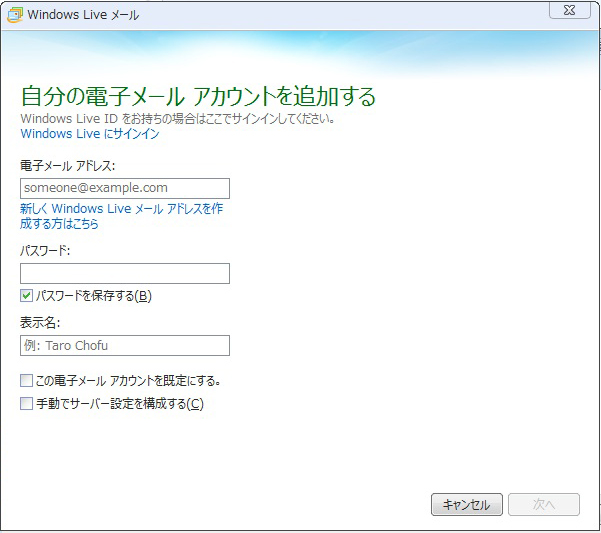The height and width of the screenshot is (533, 601).
Task: Focus the 表示名 input field
Action: (125, 345)
